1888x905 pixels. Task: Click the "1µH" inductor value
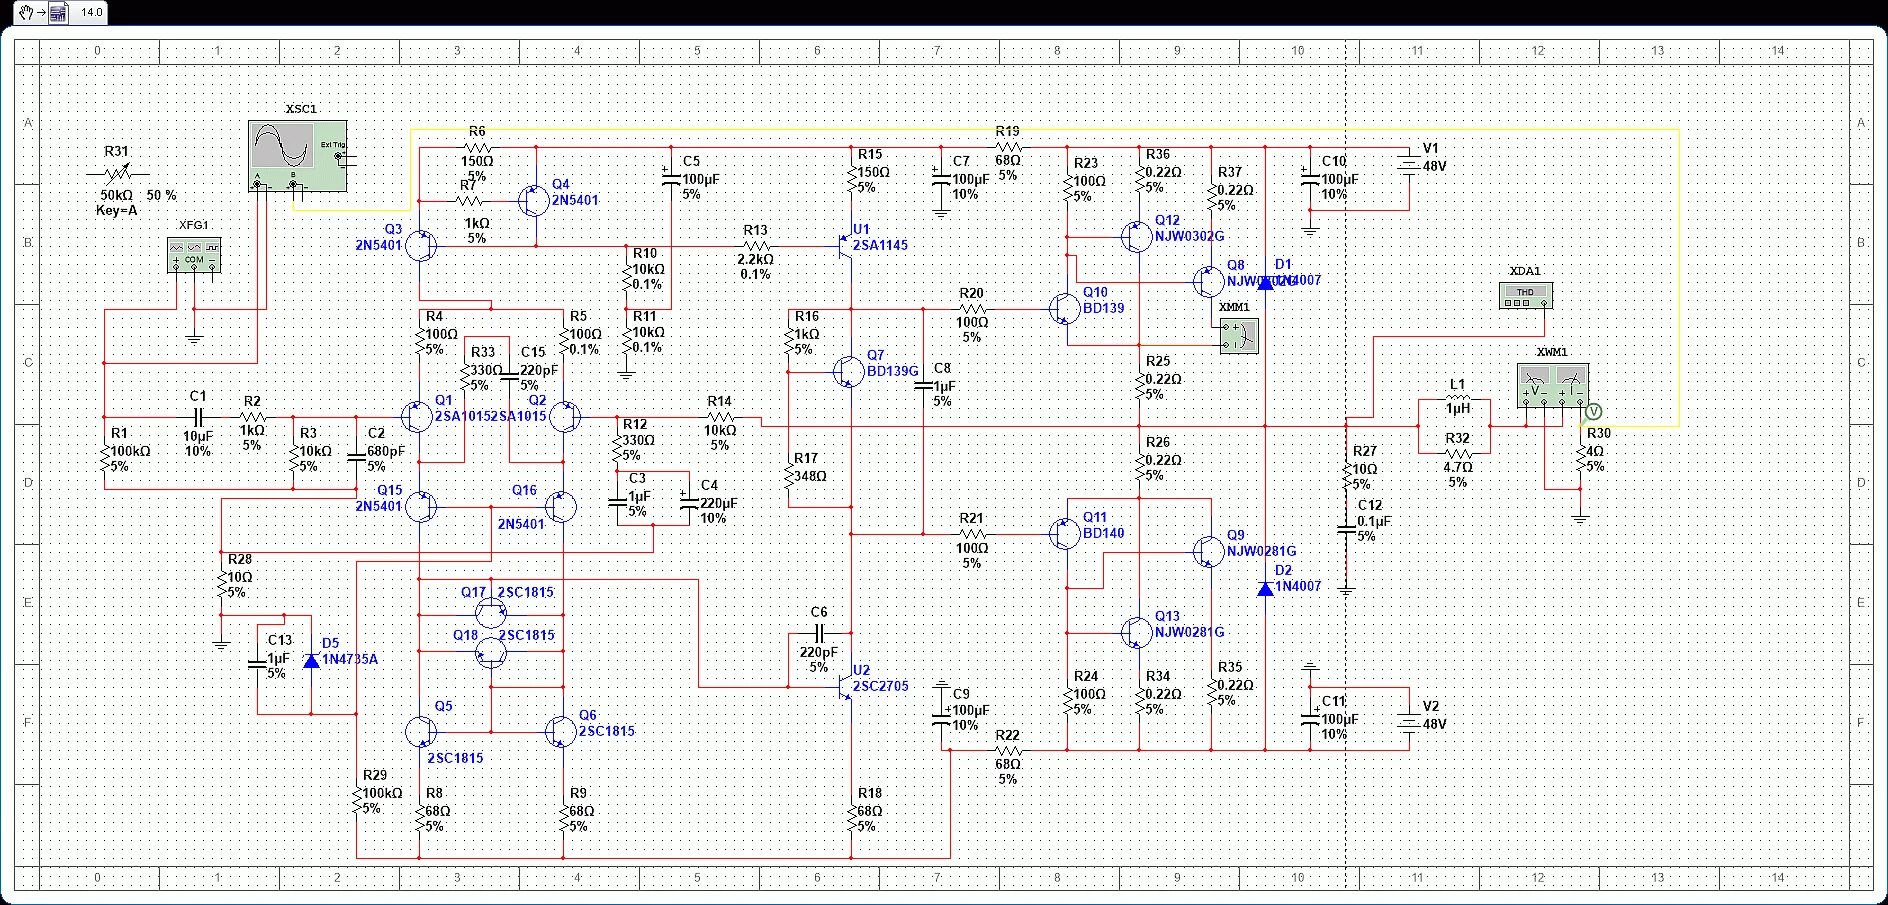pos(1458,408)
